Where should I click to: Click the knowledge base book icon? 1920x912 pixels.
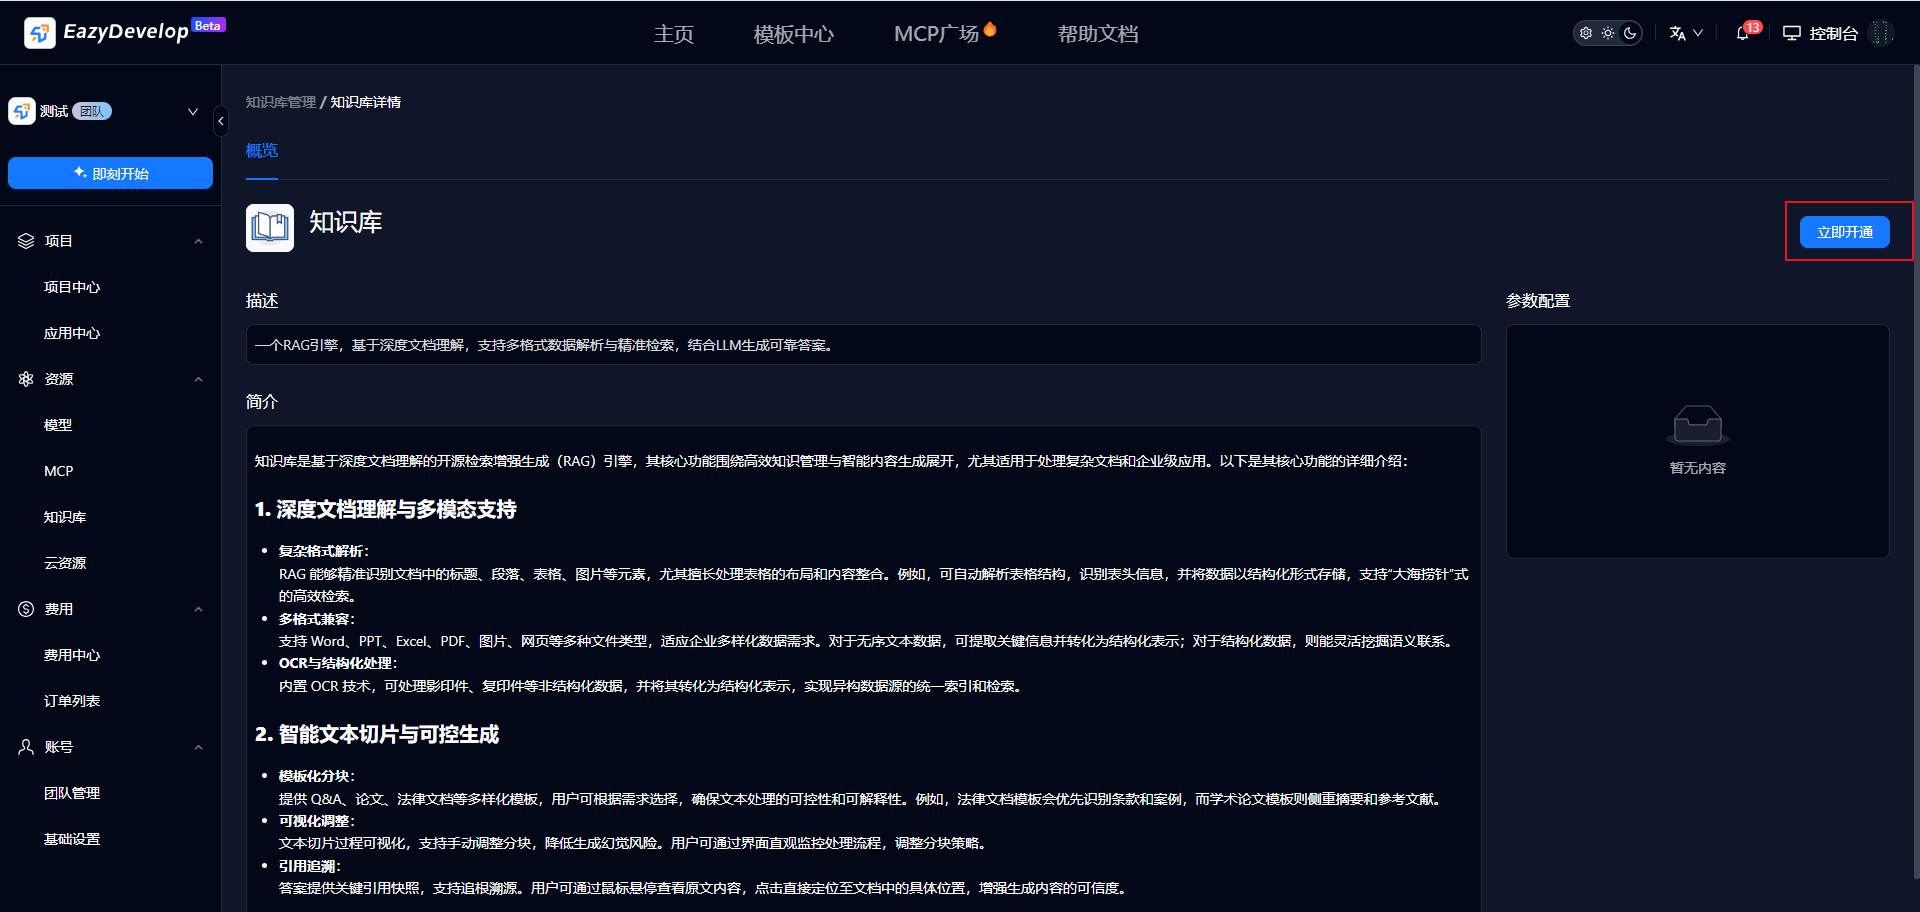tap(270, 228)
